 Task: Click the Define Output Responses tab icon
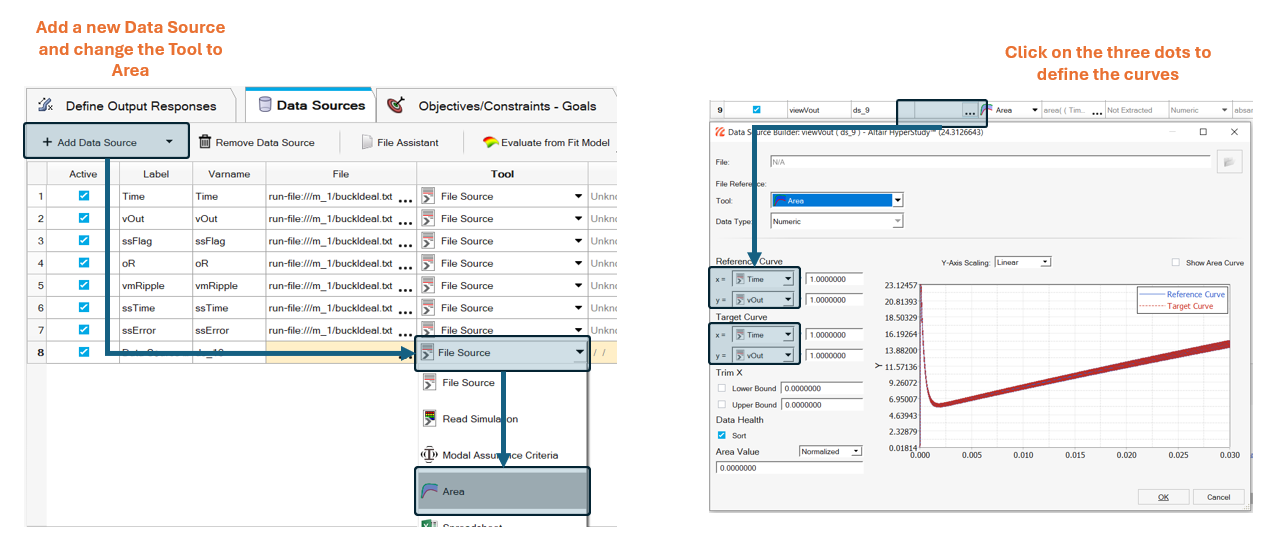pyautogui.click(x=45, y=105)
